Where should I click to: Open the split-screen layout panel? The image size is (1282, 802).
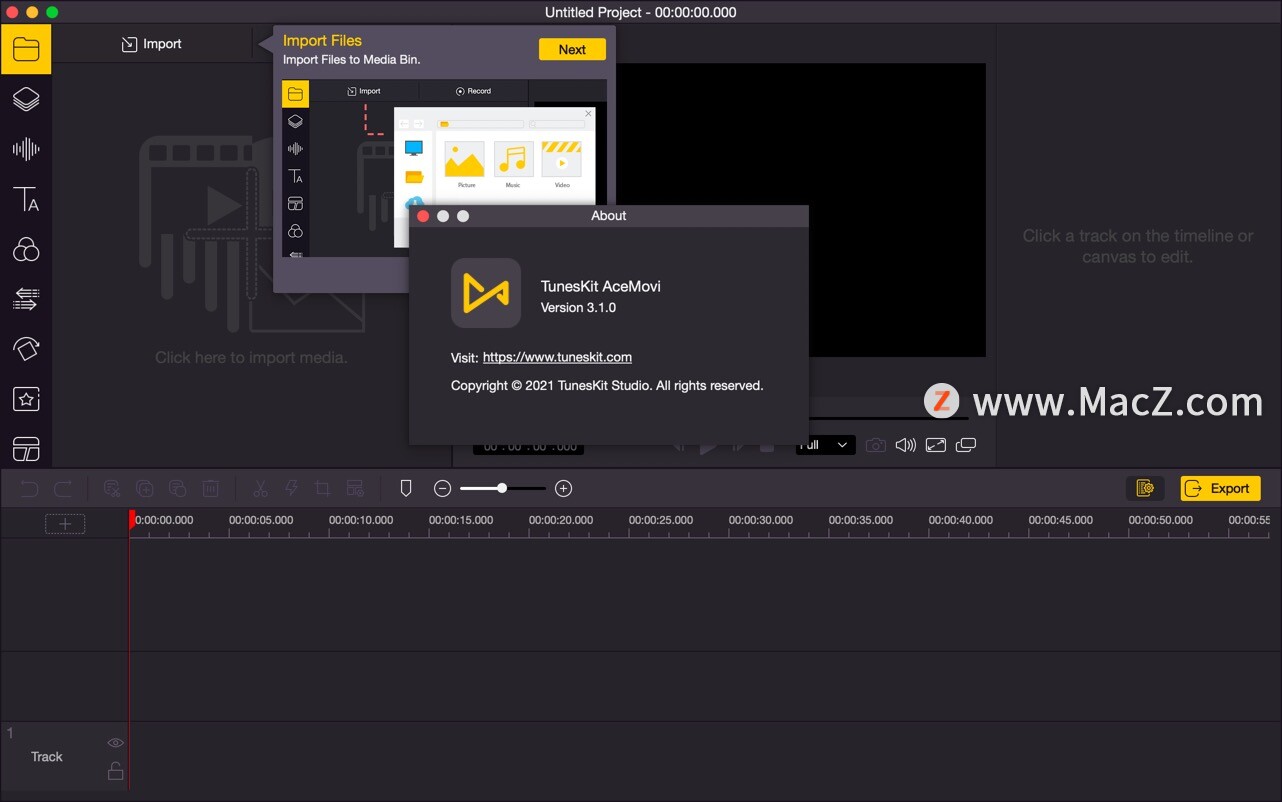[x=26, y=449]
